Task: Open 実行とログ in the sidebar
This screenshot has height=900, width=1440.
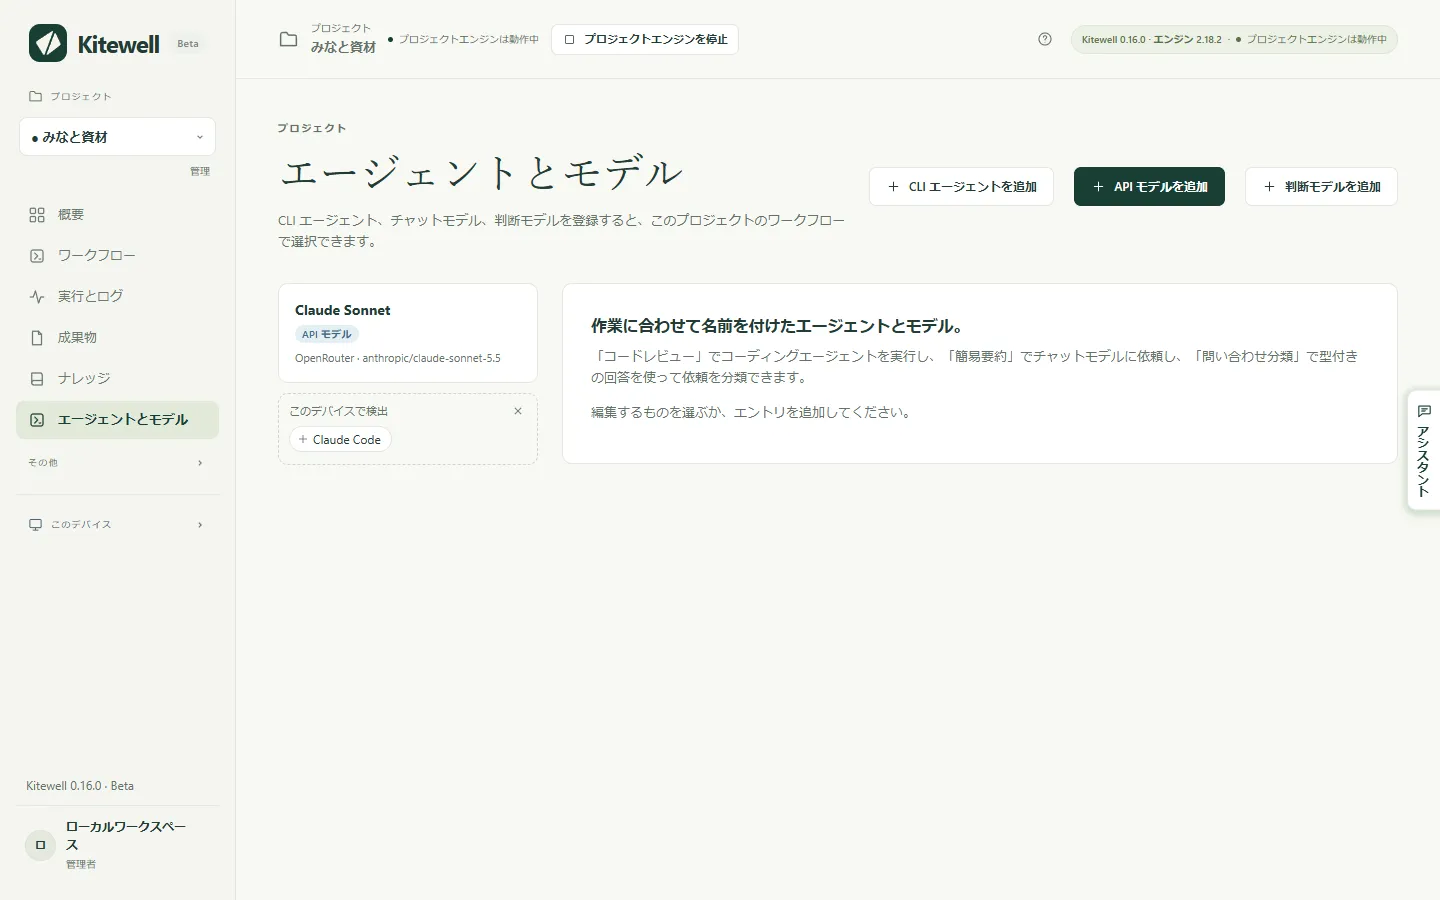Action: [117, 297]
